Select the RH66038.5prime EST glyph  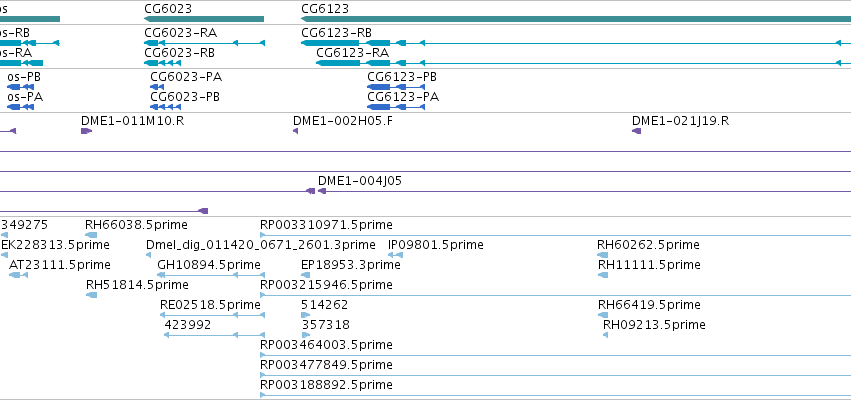(x=91, y=235)
